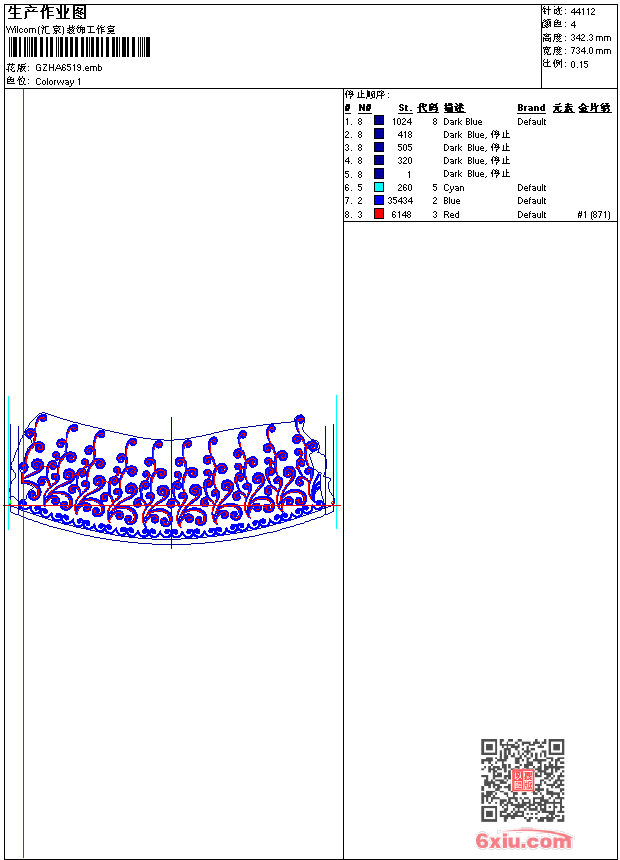This screenshot has width=620, height=860.
Task: Select the swatch beside stitch count 418
Action: click(x=379, y=134)
